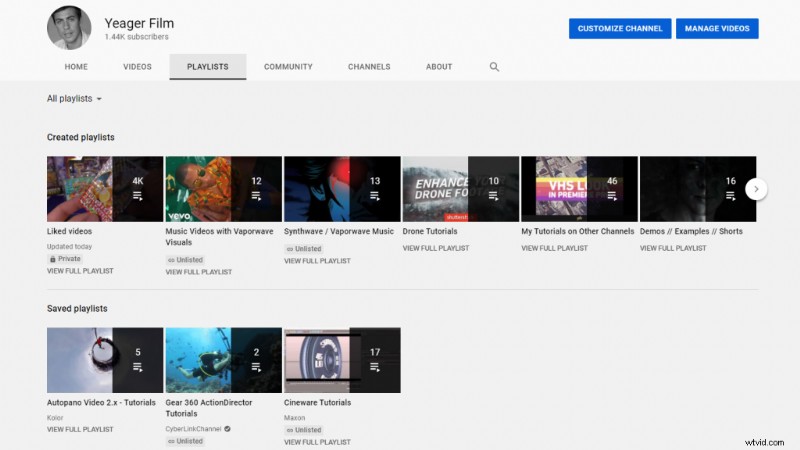Click the My Tutorials on Other Channels title
The height and width of the screenshot is (450, 800).
(578, 231)
